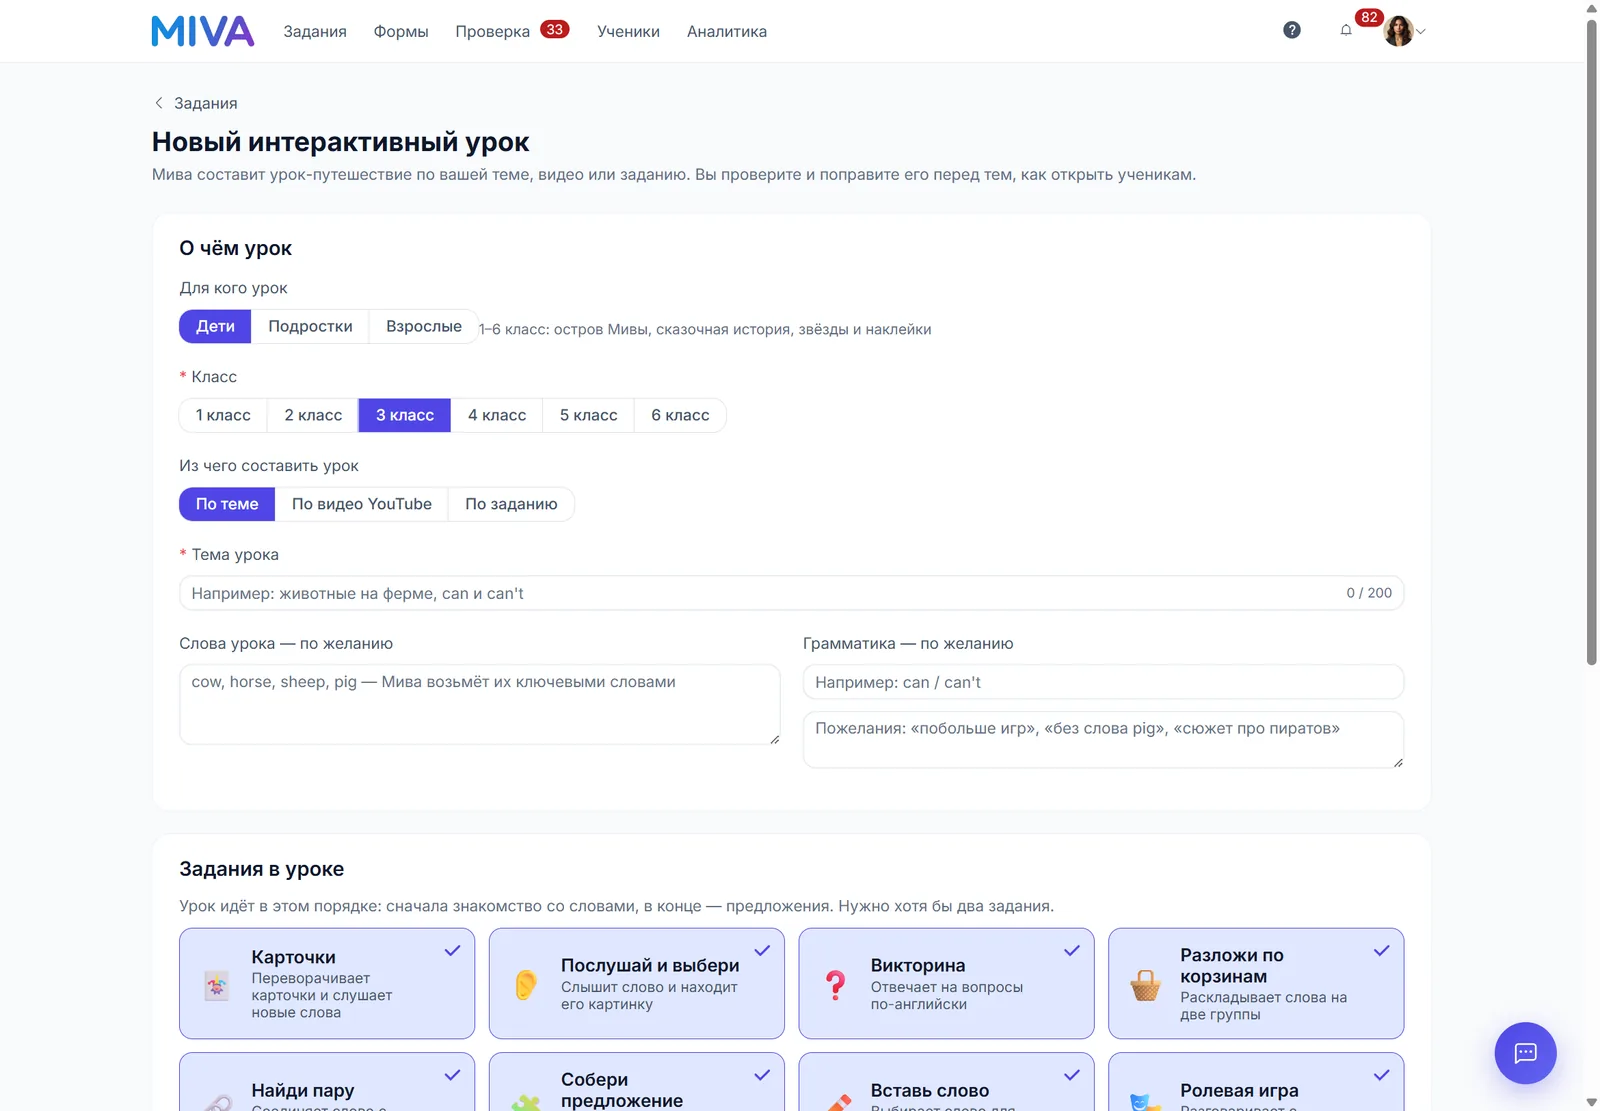Image resolution: width=1600 pixels, height=1111 pixels.
Task: Expand the profile menu arrow
Action: click(1421, 32)
